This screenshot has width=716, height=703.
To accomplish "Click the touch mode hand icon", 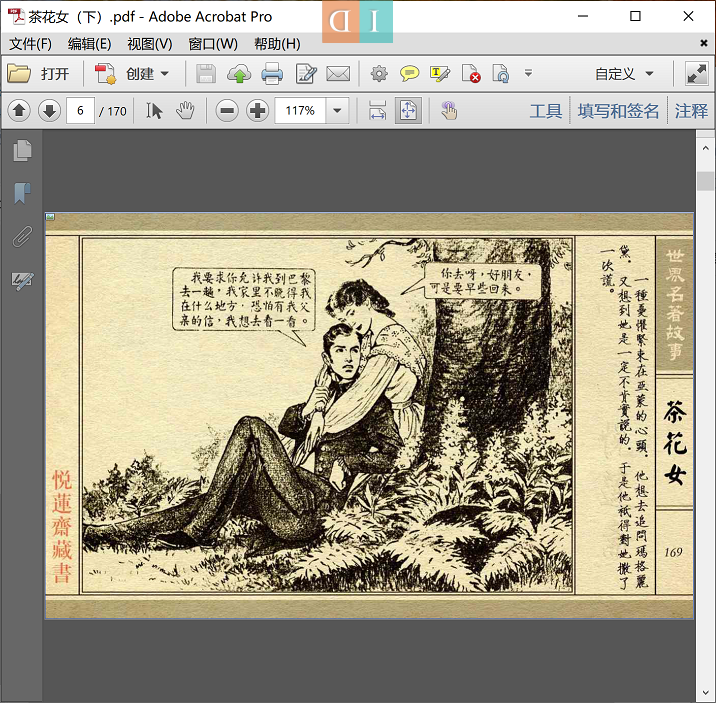I will [x=449, y=110].
